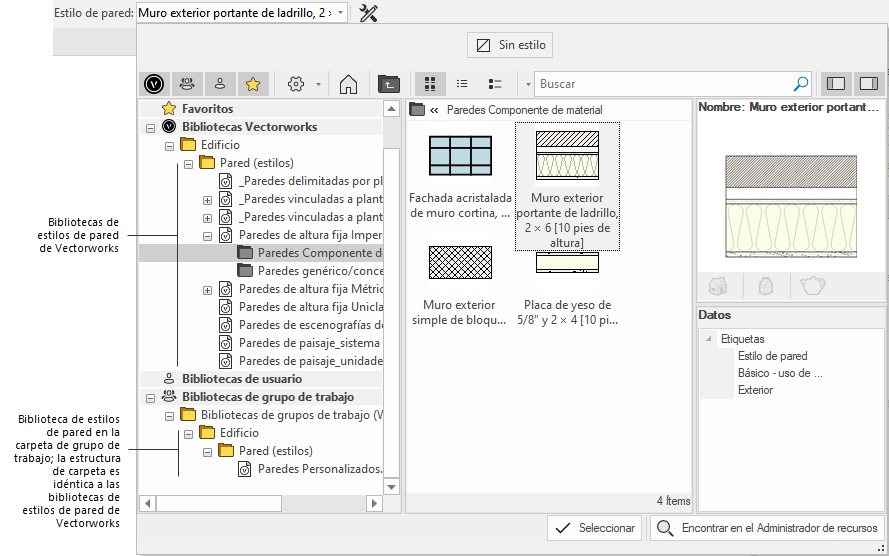Switch to list view

(462, 84)
